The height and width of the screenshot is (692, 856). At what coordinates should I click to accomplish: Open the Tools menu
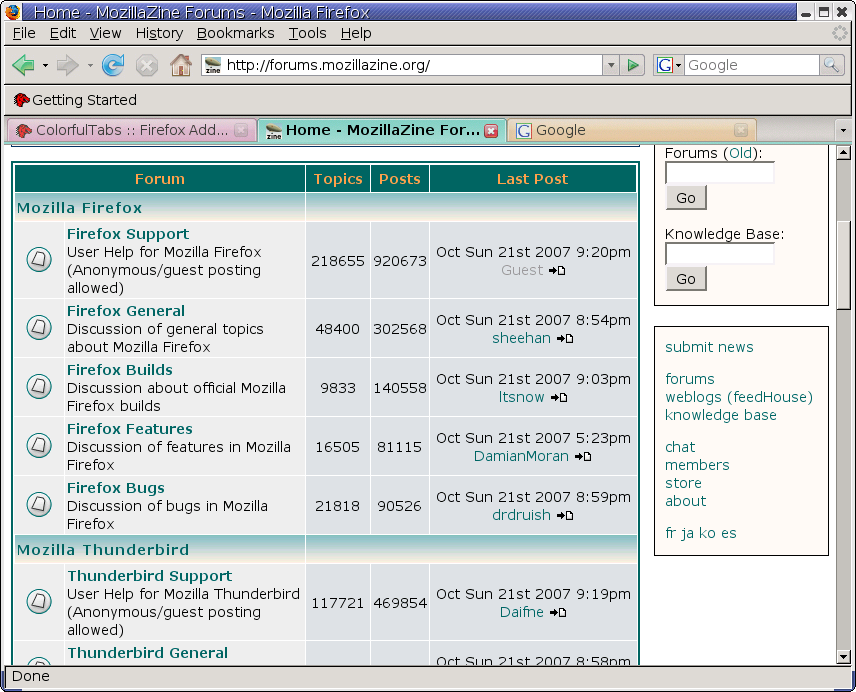(x=307, y=34)
